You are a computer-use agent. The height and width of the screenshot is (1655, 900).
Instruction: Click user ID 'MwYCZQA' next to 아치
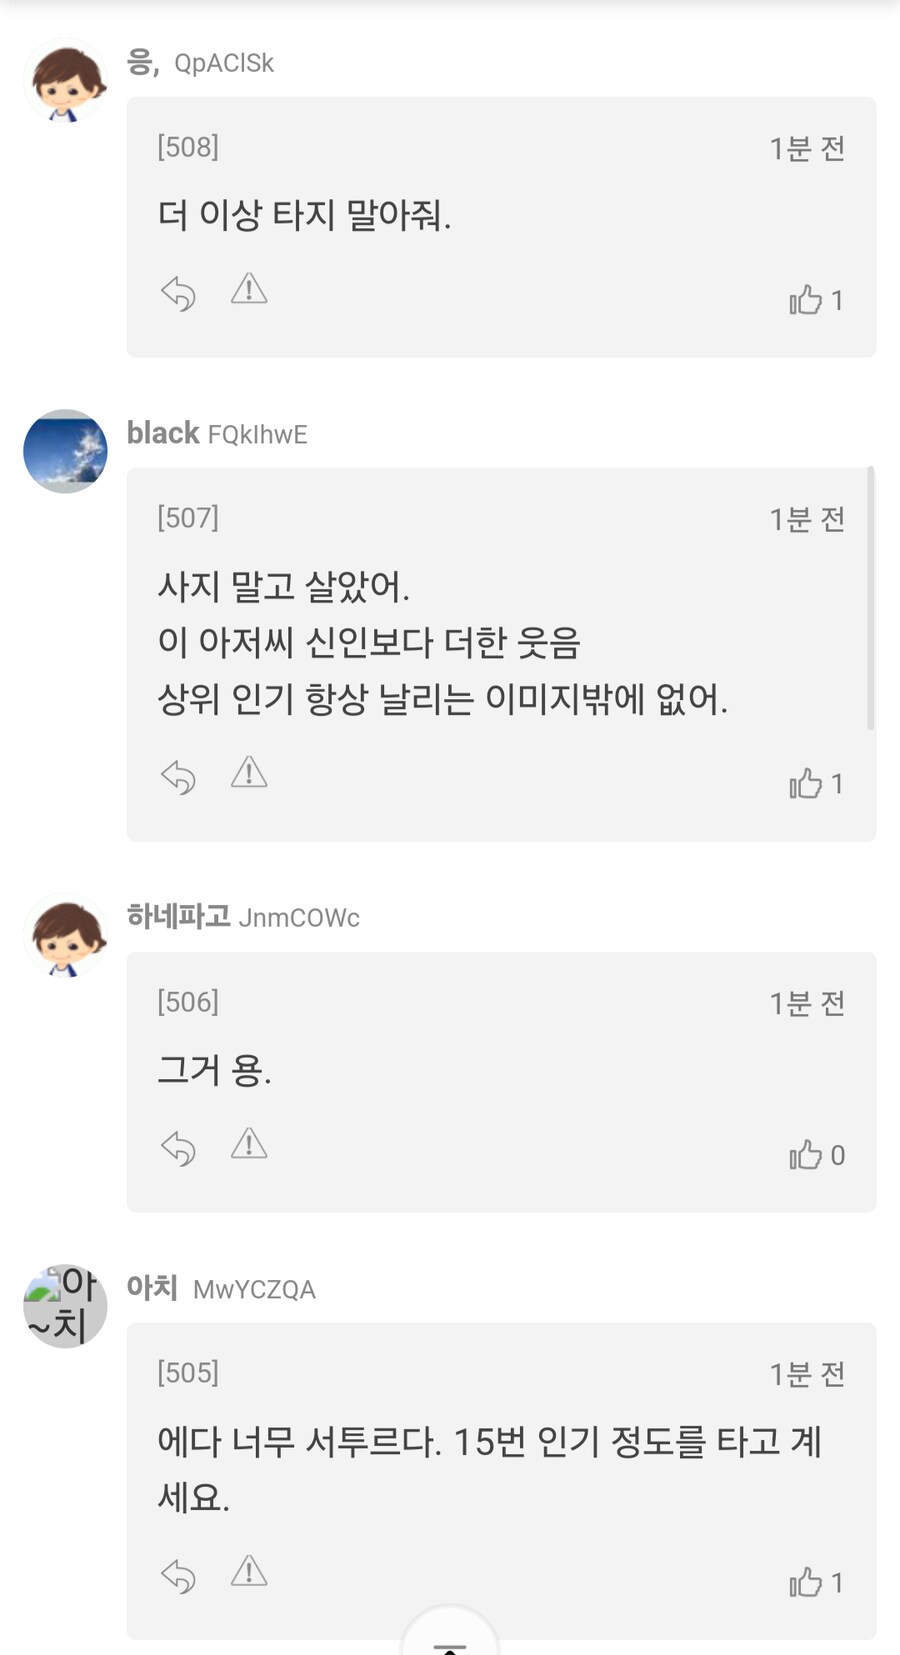pyautogui.click(x=254, y=1289)
